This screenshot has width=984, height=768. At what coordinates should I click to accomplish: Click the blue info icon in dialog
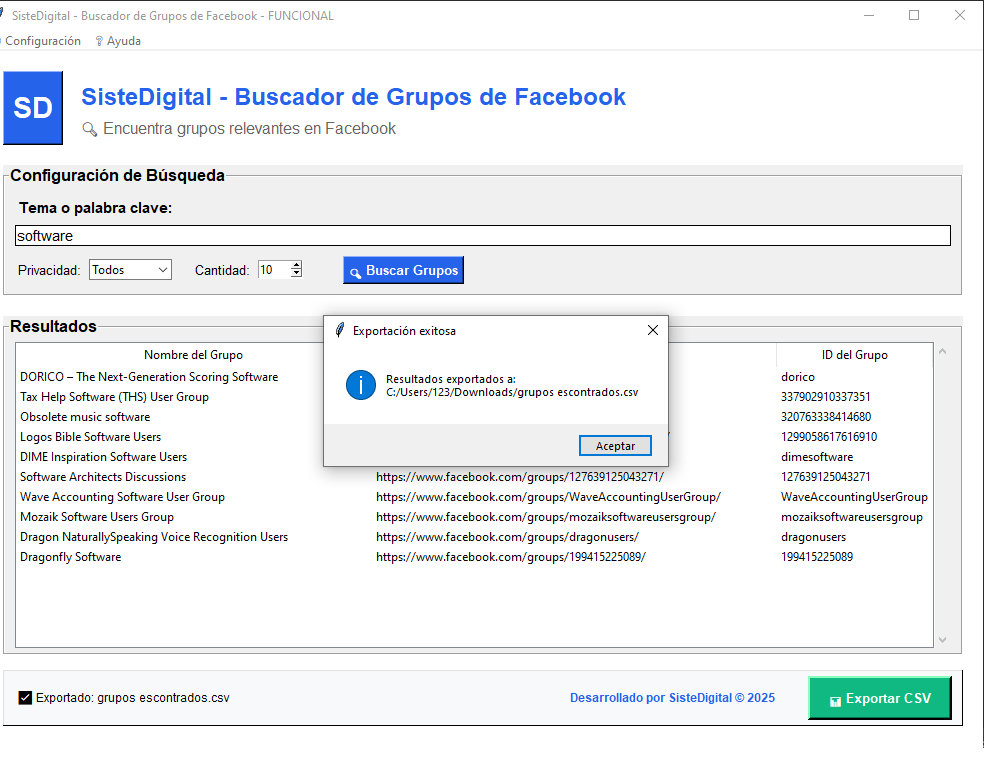361,385
